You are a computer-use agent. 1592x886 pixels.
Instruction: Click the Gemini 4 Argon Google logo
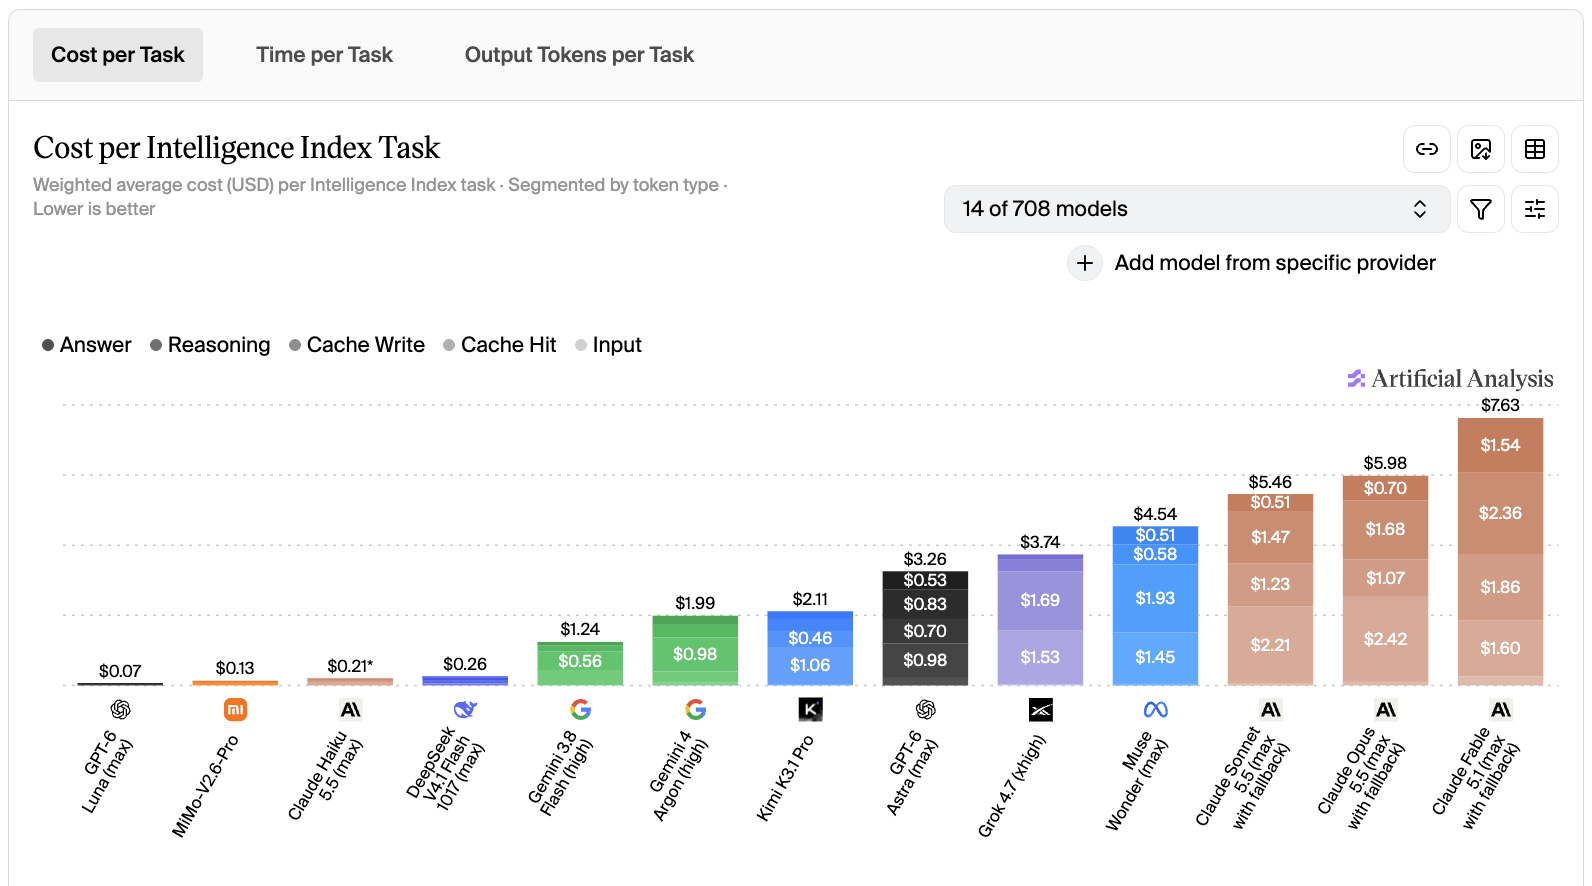(x=695, y=710)
